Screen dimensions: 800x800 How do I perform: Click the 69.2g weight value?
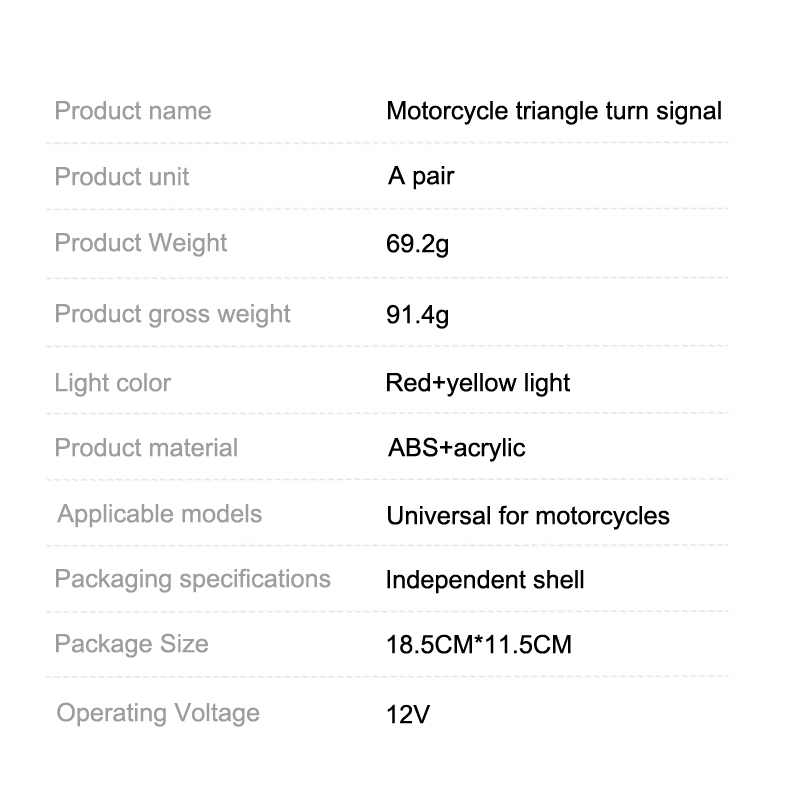pyautogui.click(x=418, y=244)
